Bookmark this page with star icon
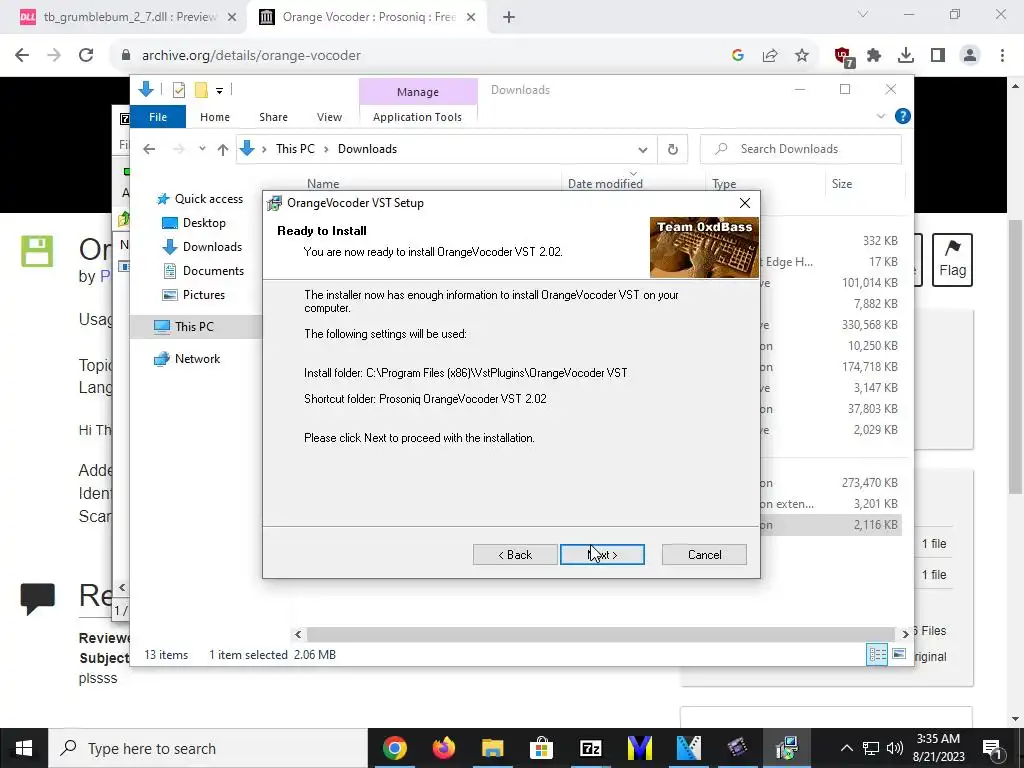 point(802,56)
